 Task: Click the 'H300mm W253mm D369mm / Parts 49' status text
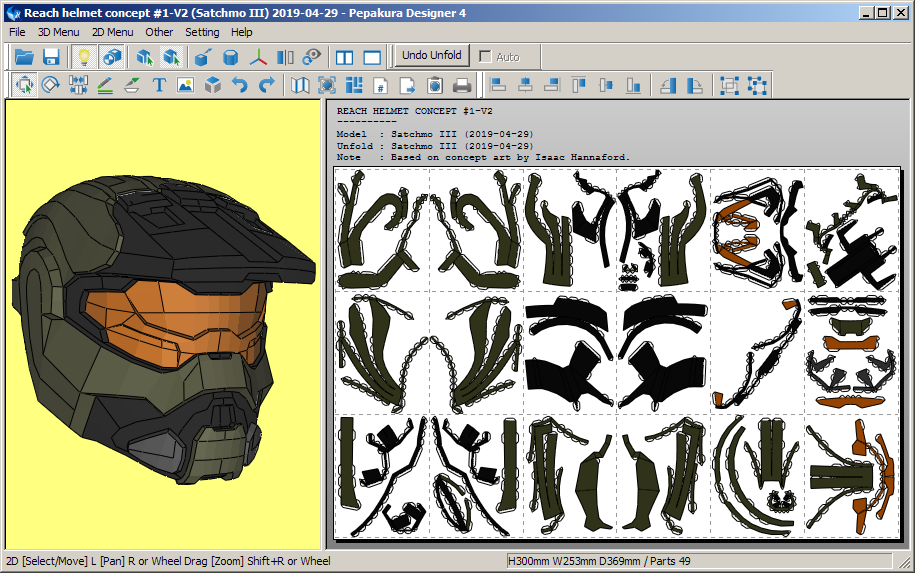pos(599,561)
